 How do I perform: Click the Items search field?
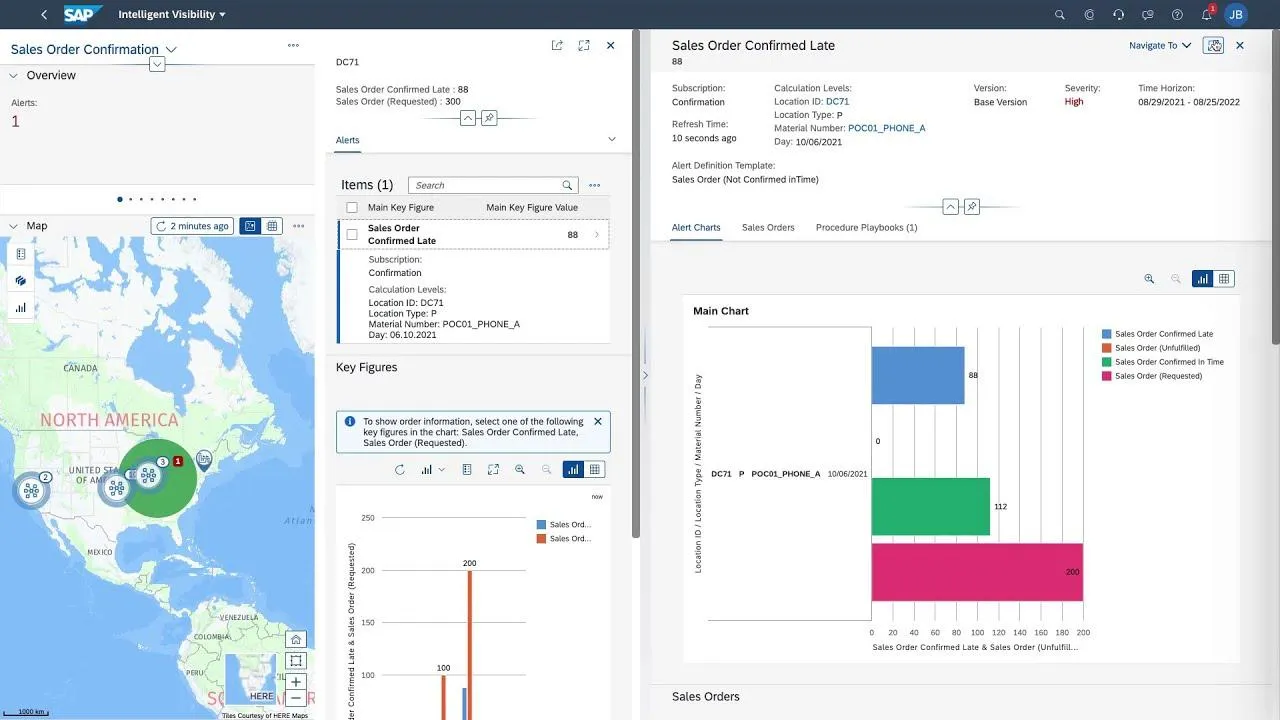click(x=494, y=185)
